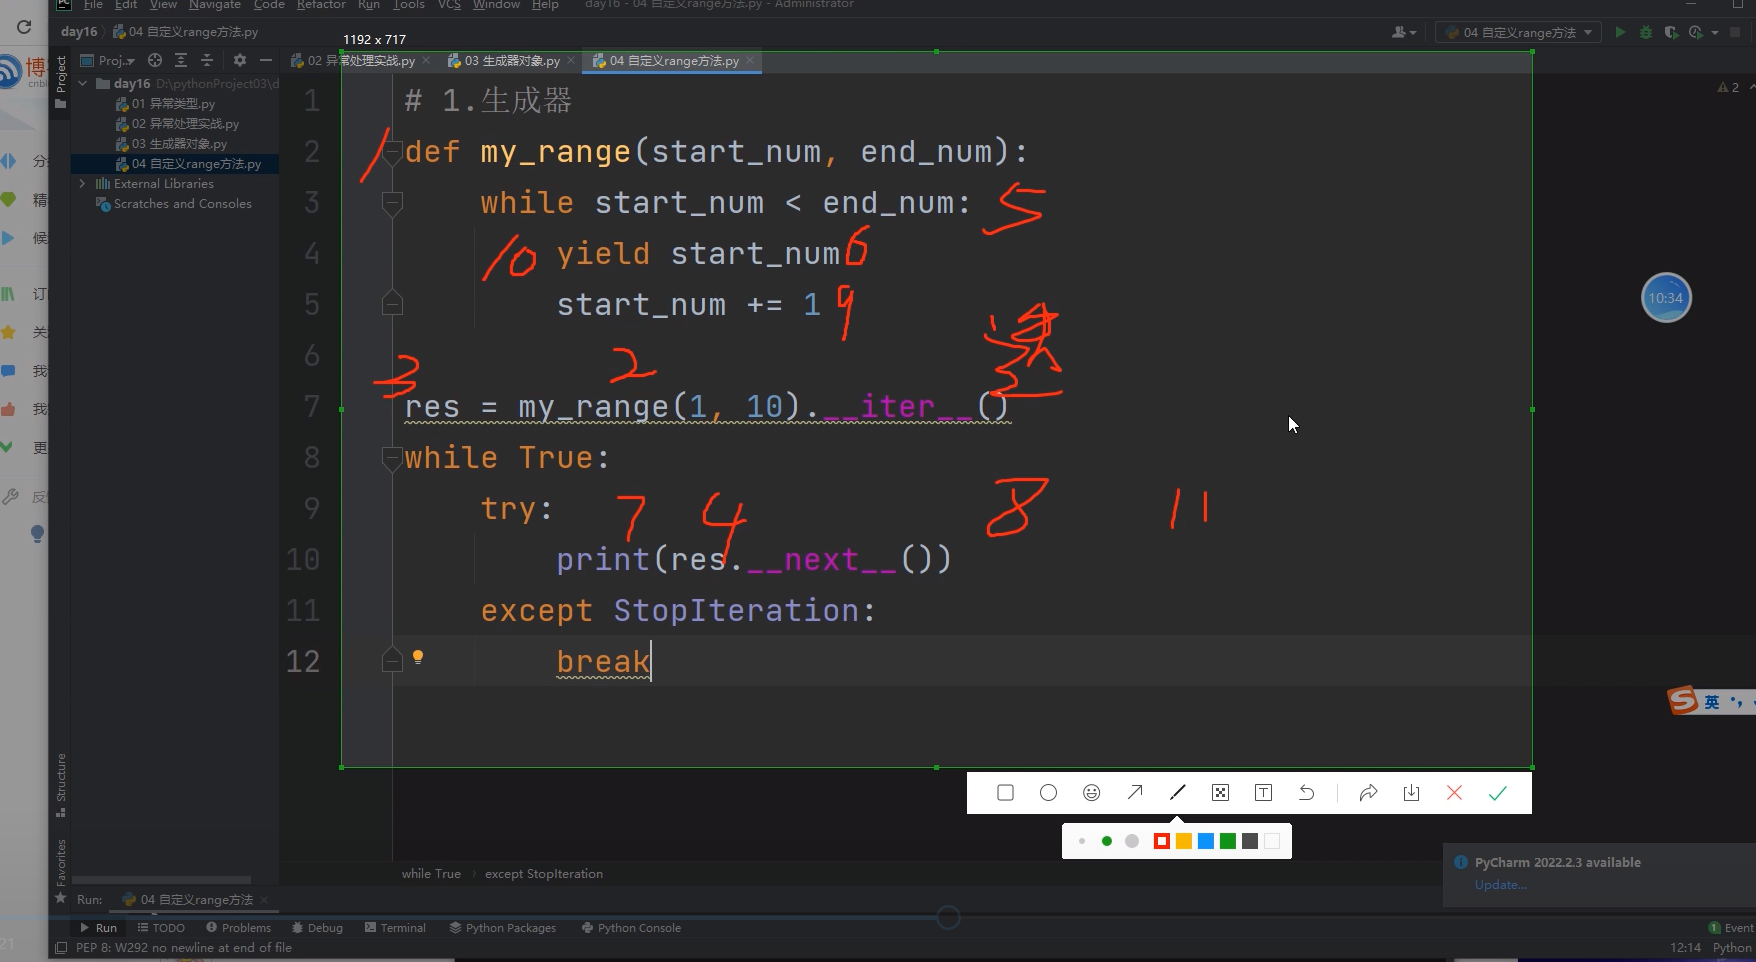This screenshot has width=1756, height=962.
Task: Toggle tool windows quick access at status bar corner
Action: [61, 948]
